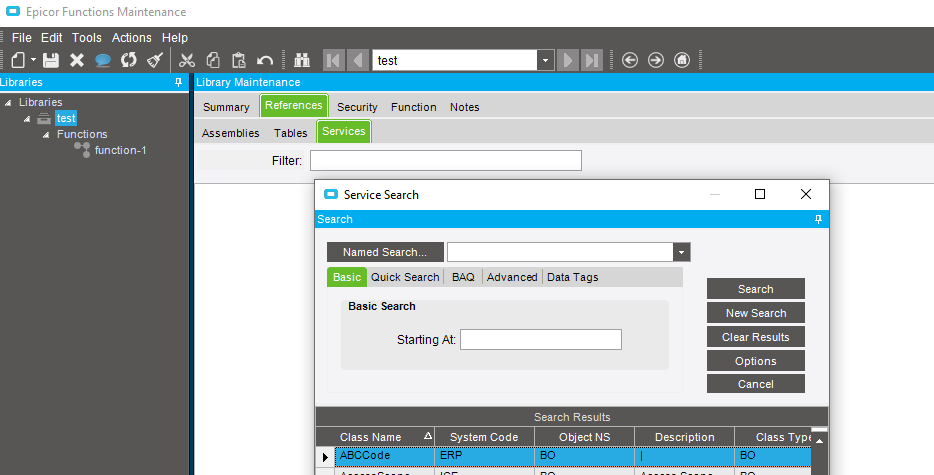The height and width of the screenshot is (475, 934).
Task: Click the Clear Results button
Action: pyautogui.click(x=755, y=337)
